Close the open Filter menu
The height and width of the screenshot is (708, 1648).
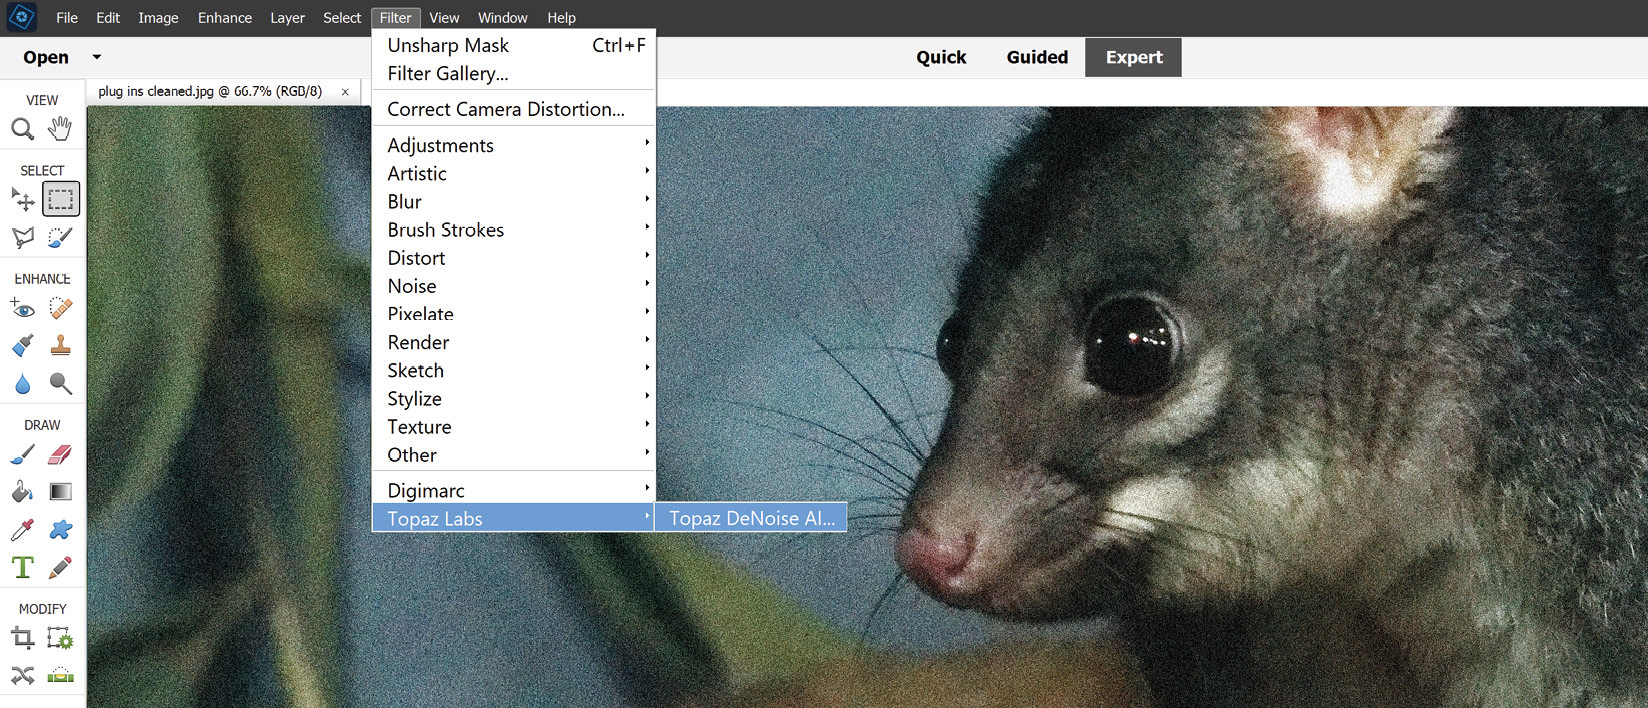coord(396,18)
